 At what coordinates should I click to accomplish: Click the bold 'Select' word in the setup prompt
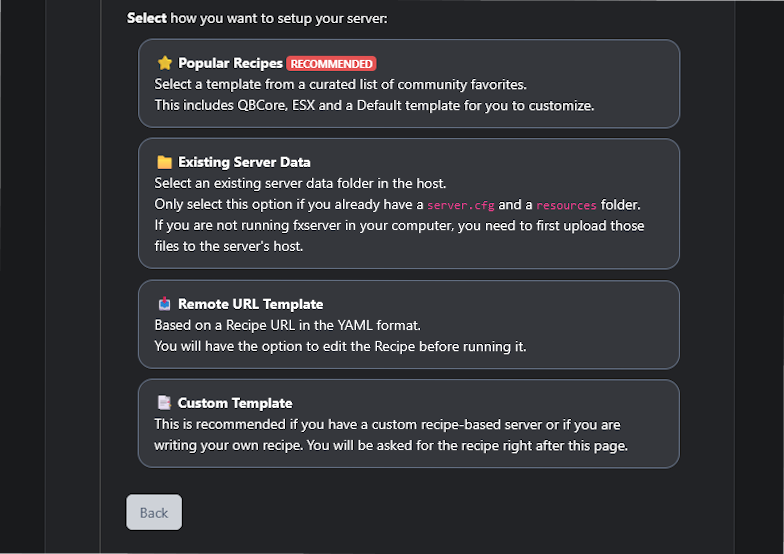(147, 18)
